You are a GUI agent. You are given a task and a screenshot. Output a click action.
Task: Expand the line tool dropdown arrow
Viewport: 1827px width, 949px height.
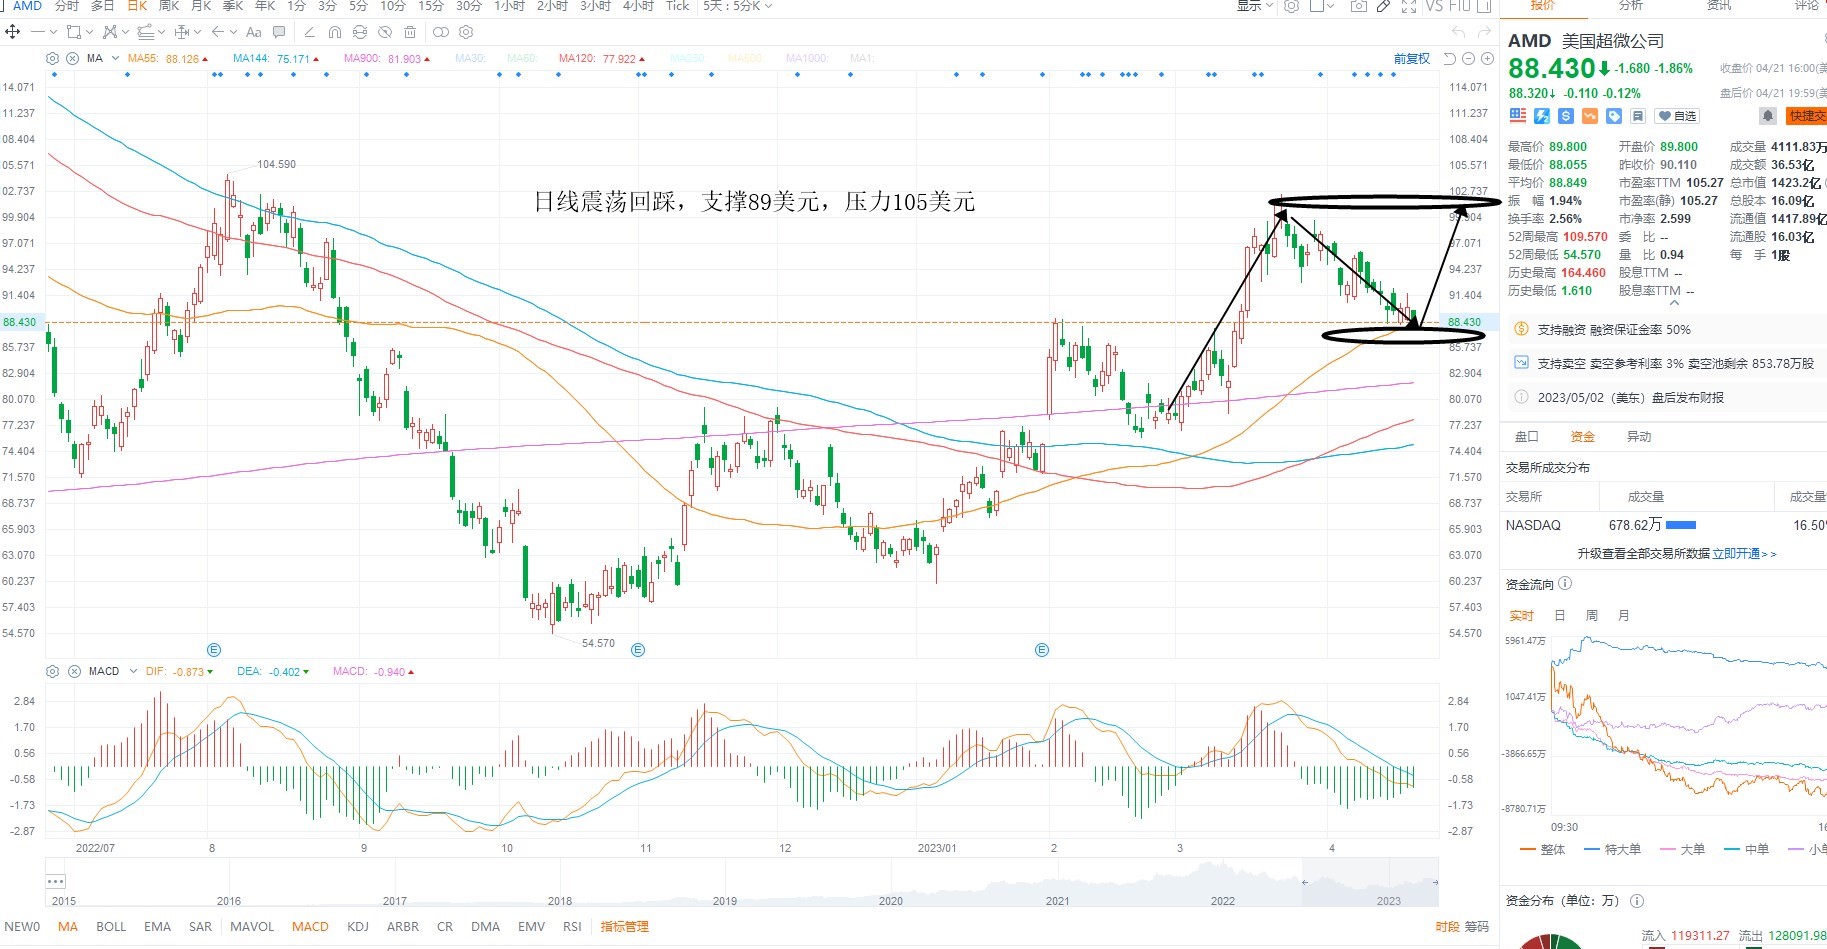click(54, 32)
